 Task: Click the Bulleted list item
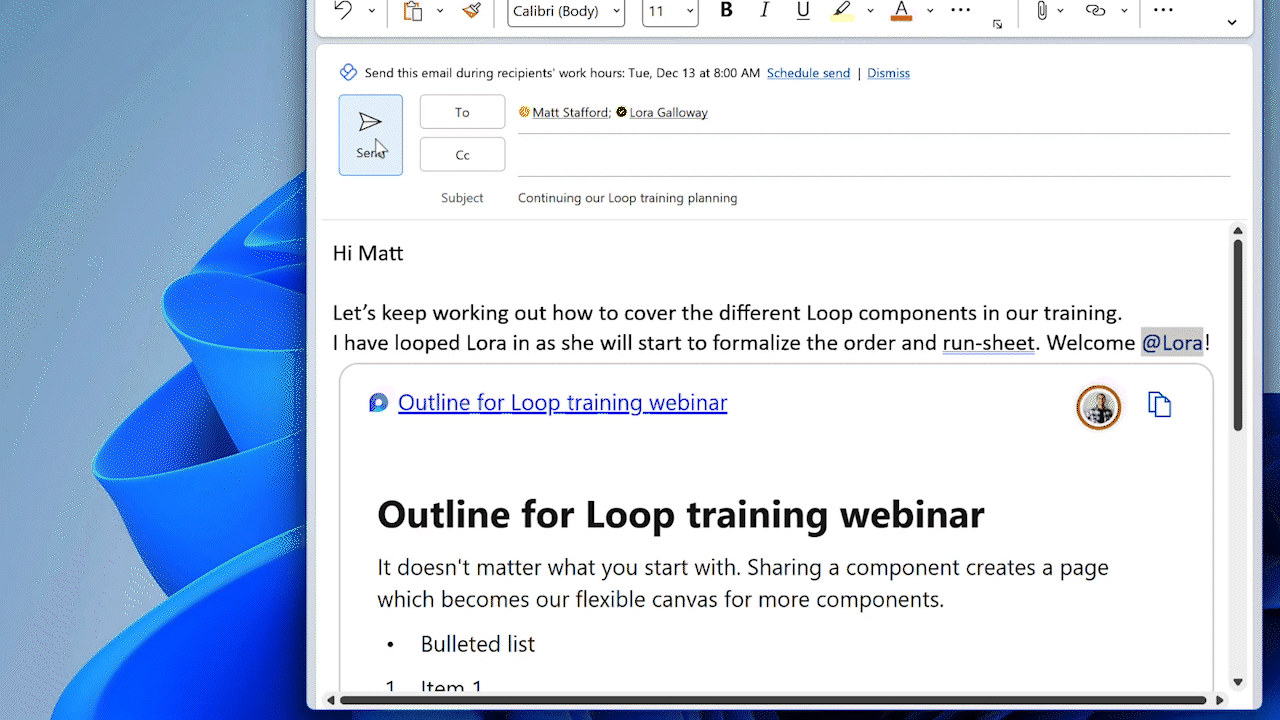click(477, 644)
